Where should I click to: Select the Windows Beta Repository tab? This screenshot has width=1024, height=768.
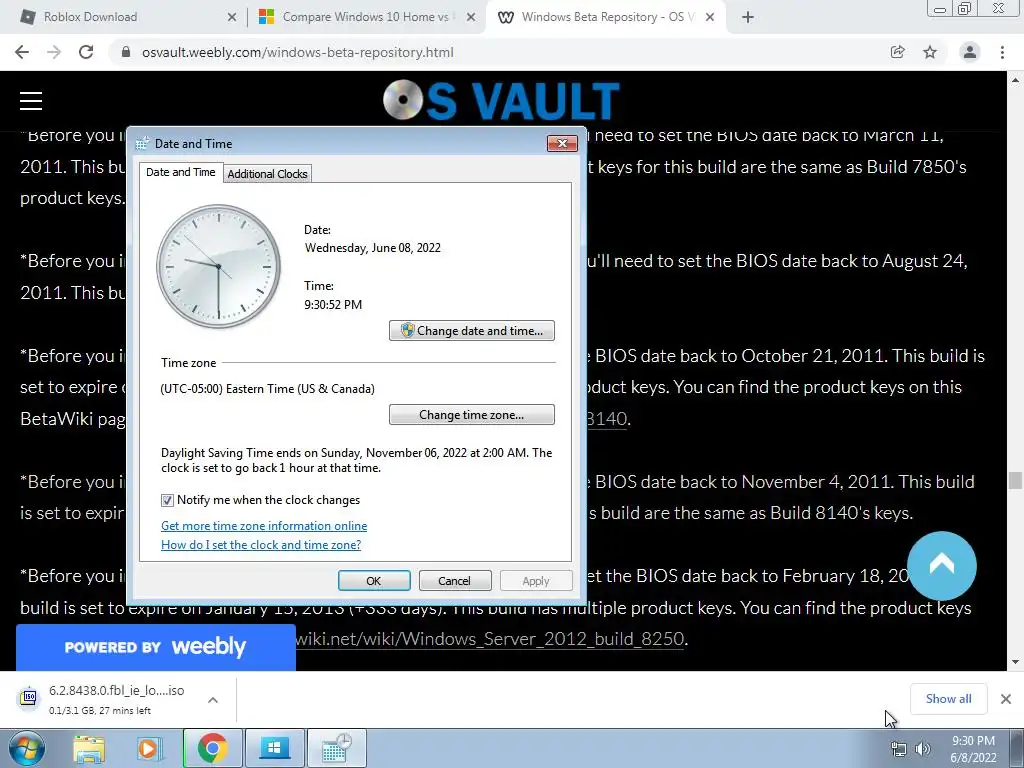(605, 18)
